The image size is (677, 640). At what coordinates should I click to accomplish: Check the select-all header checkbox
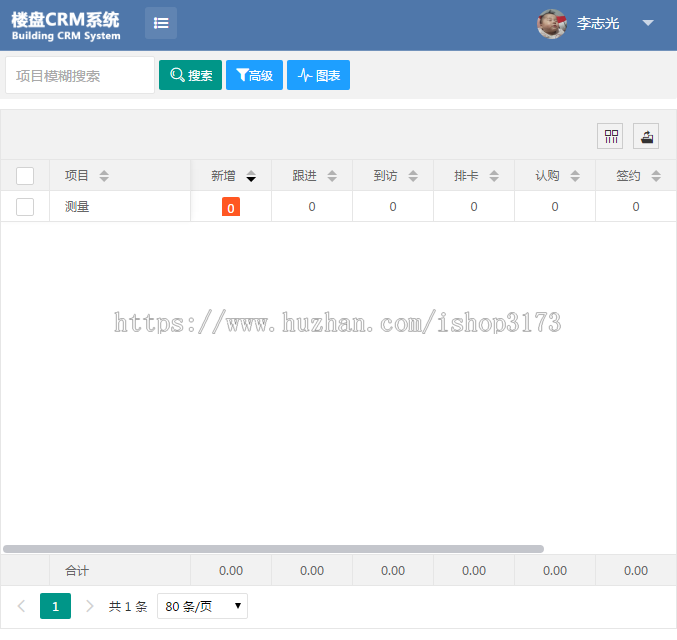click(x=25, y=176)
